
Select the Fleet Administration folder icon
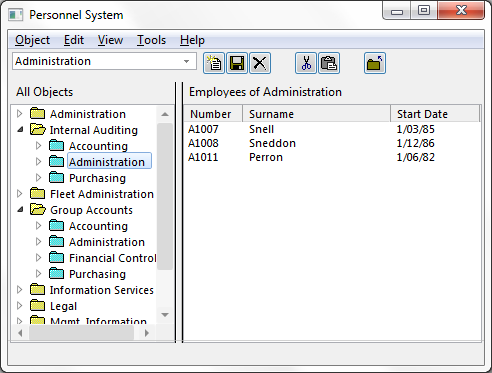(x=37, y=193)
